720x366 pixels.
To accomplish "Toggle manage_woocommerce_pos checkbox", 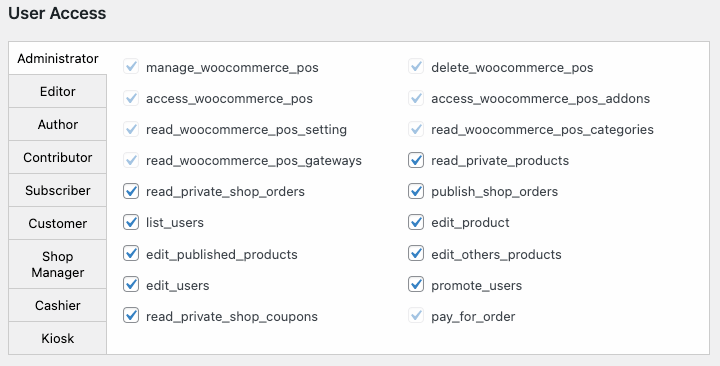I will pos(131,67).
